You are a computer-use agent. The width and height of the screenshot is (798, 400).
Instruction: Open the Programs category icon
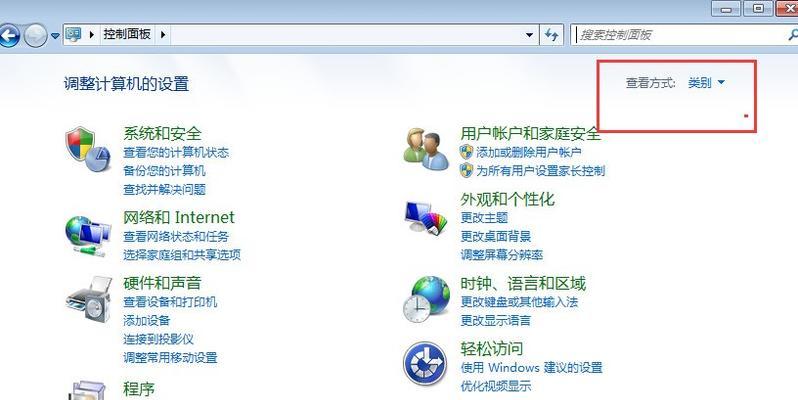89,390
